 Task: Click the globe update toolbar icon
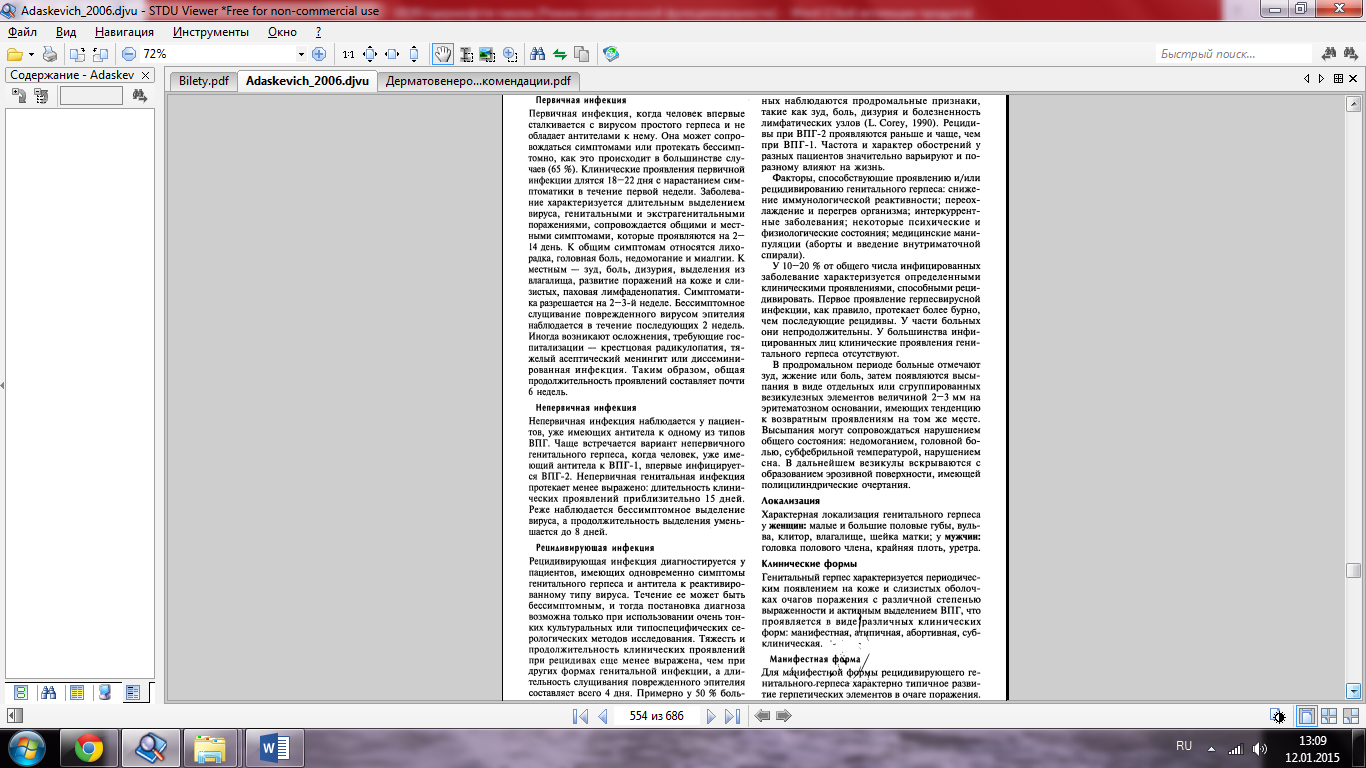coord(611,54)
